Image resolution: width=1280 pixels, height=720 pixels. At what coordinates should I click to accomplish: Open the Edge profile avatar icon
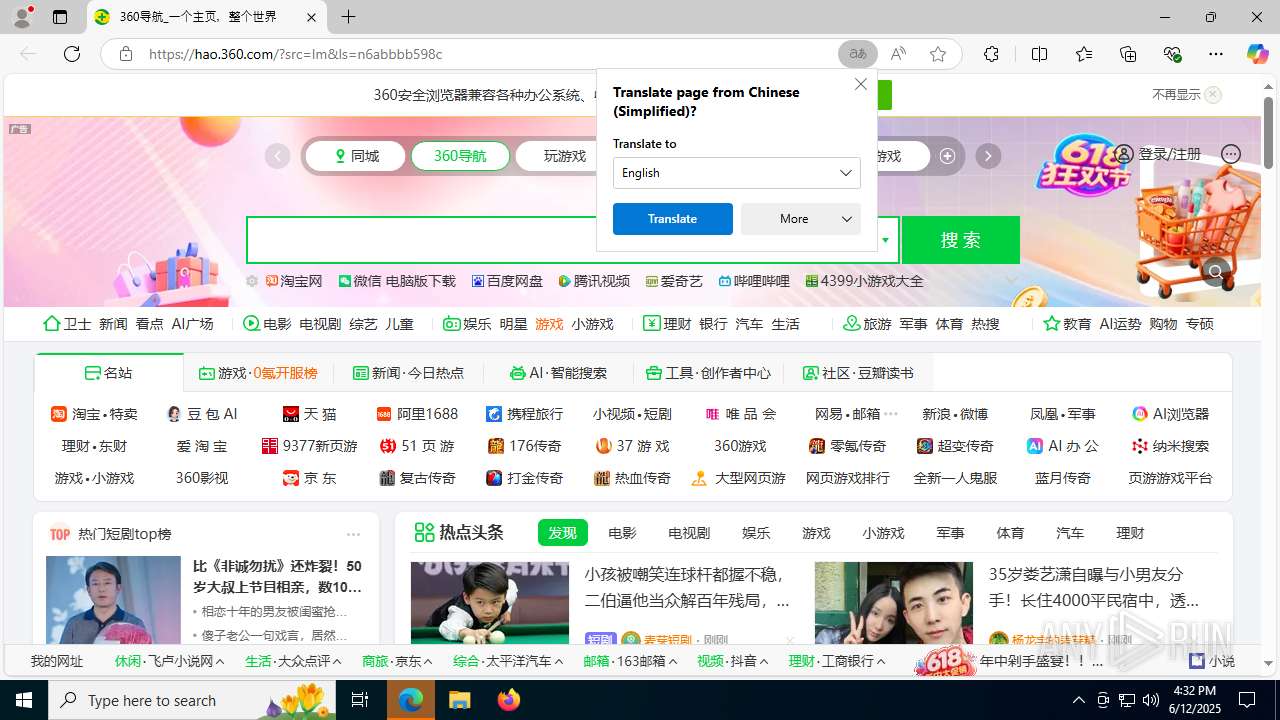pyautogui.click(x=21, y=17)
